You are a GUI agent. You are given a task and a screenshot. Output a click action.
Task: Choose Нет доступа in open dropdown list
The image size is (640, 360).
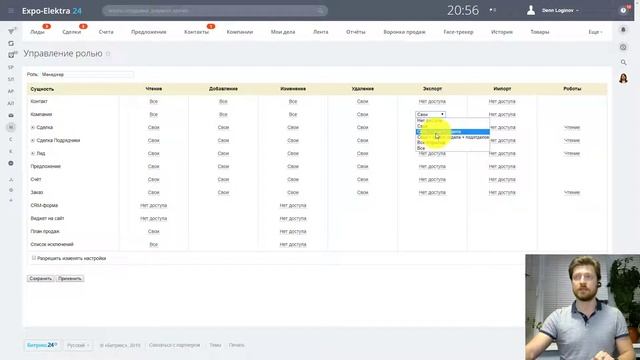click(452, 120)
